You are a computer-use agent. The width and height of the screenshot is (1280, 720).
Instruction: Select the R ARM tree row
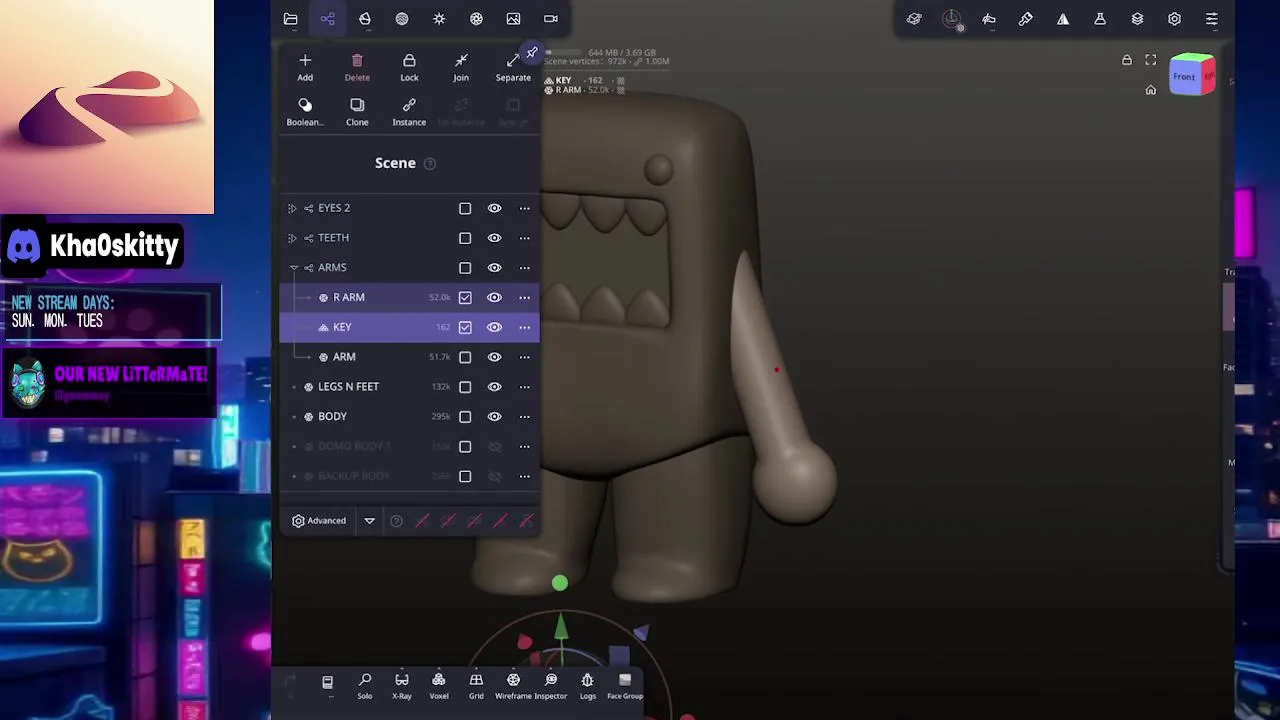click(409, 297)
